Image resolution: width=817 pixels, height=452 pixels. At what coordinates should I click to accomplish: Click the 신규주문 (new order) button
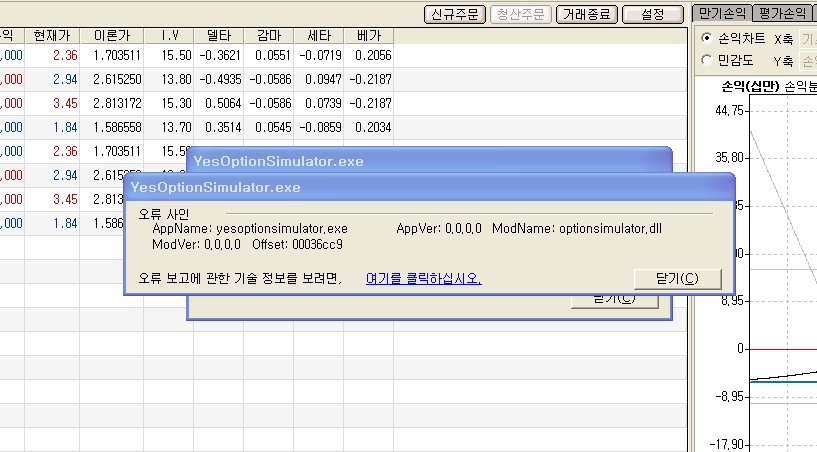point(455,14)
